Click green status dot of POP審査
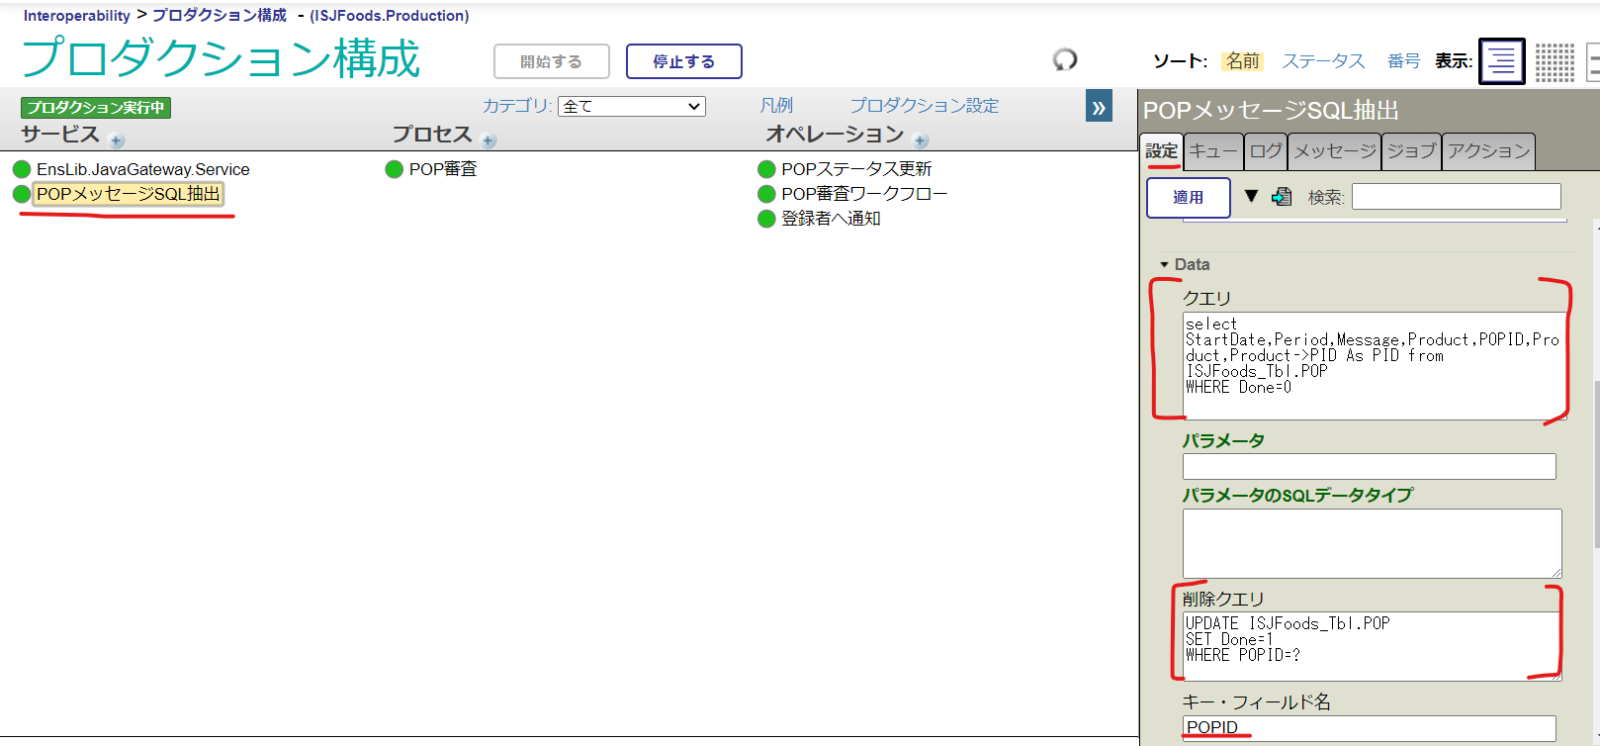This screenshot has height=746, width=1600. pyautogui.click(x=394, y=169)
